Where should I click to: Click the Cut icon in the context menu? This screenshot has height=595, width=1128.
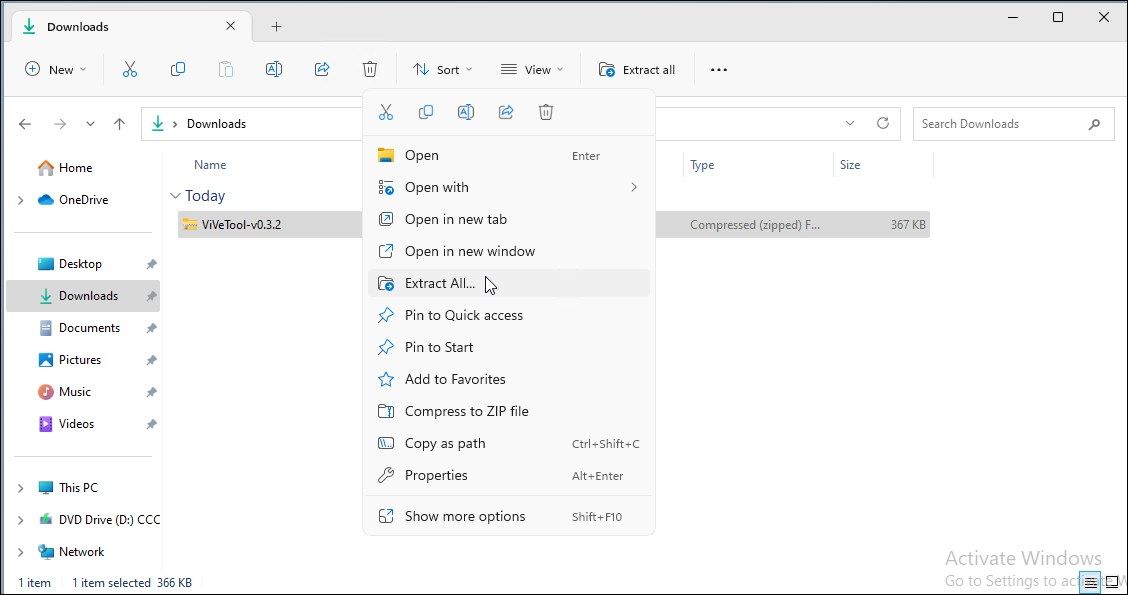[386, 112]
